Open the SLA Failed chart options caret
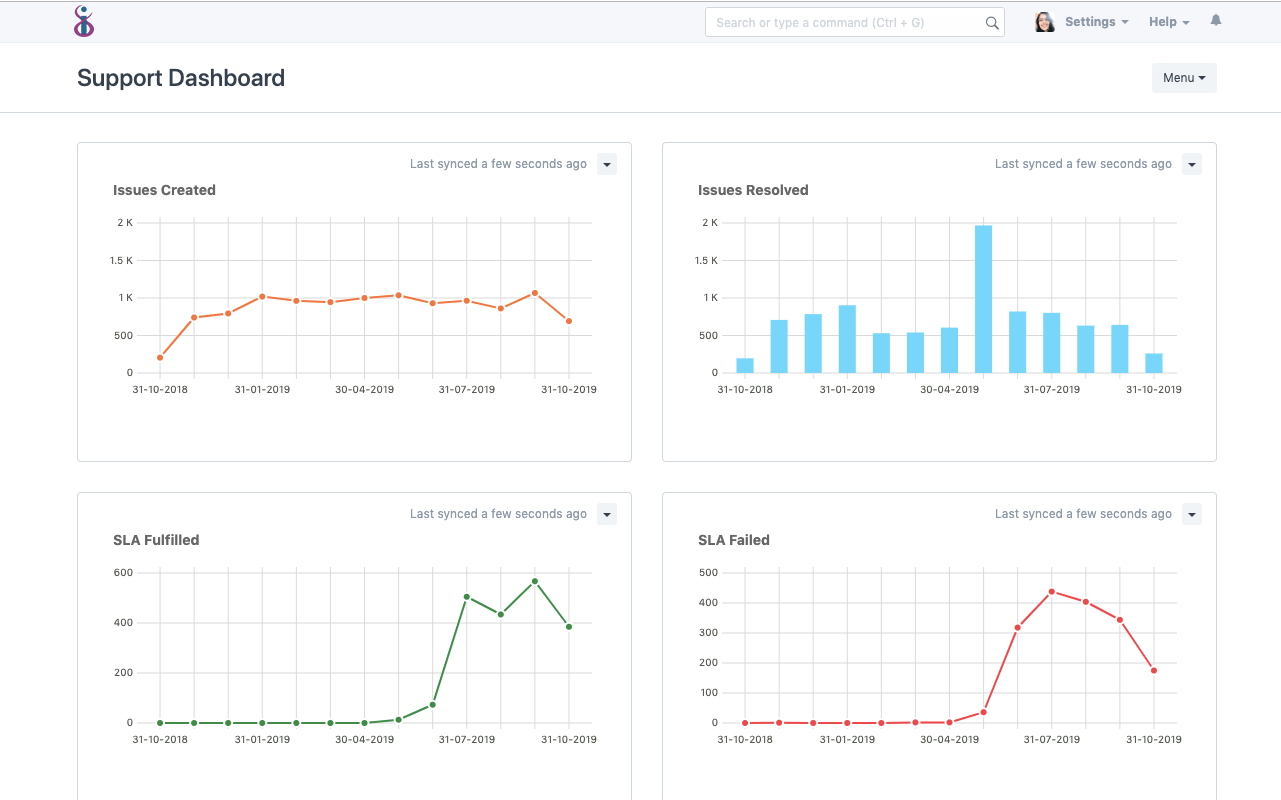 tap(1191, 513)
